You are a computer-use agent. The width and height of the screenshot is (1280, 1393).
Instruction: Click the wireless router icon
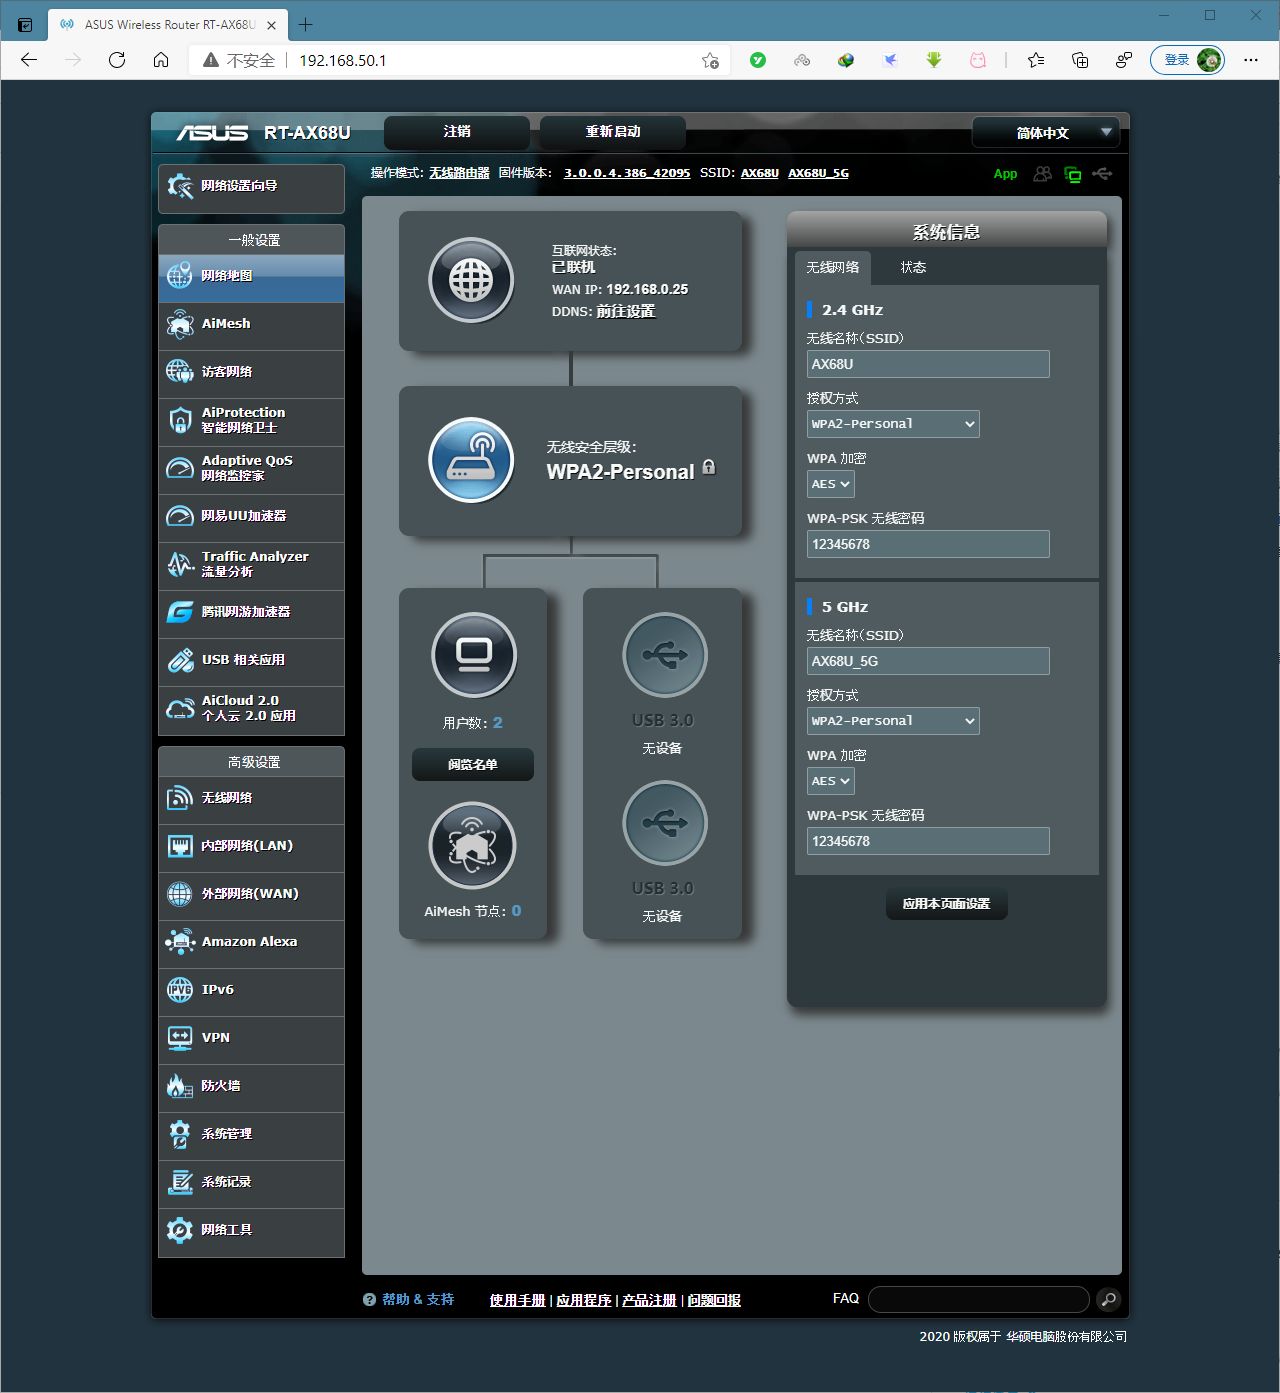click(x=471, y=460)
